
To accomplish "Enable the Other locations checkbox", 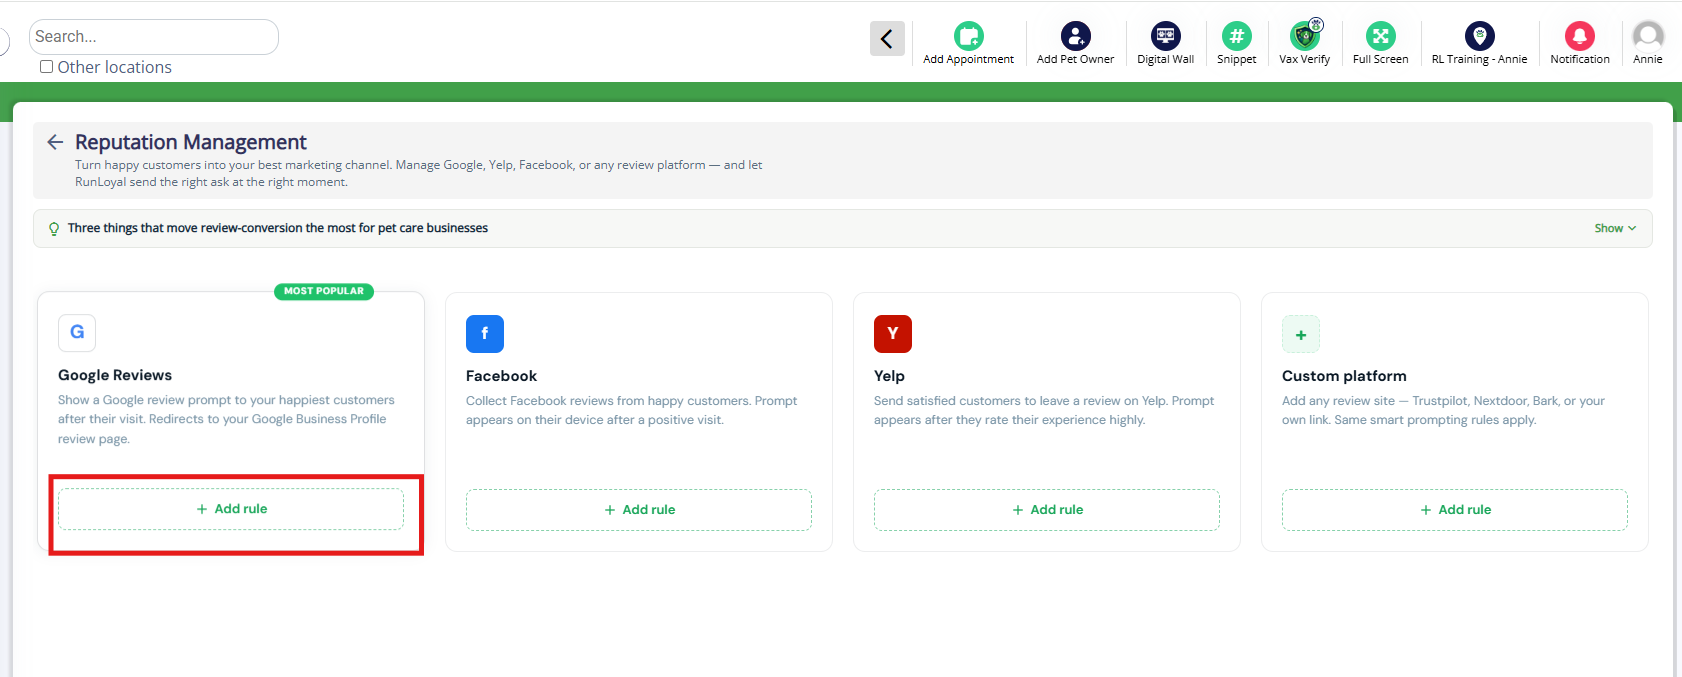I will (46, 66).
